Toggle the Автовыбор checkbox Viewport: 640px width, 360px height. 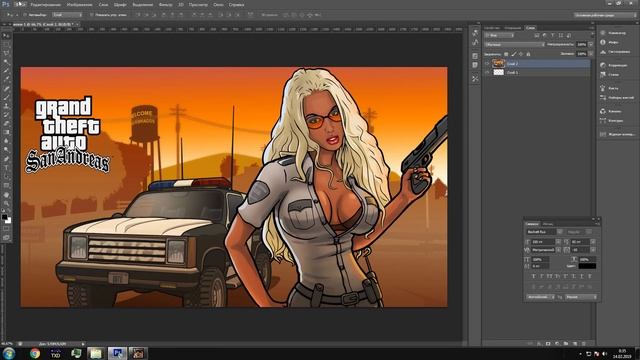[25, 15]
